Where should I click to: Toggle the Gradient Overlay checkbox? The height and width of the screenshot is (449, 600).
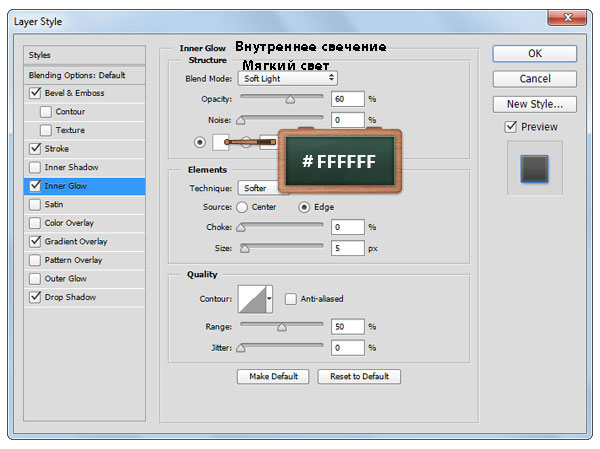(x=35, y=241)
